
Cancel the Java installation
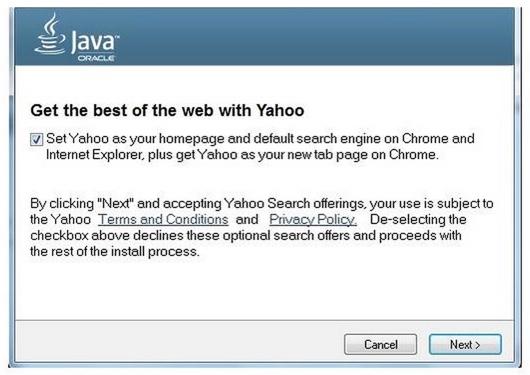(380, 345)
